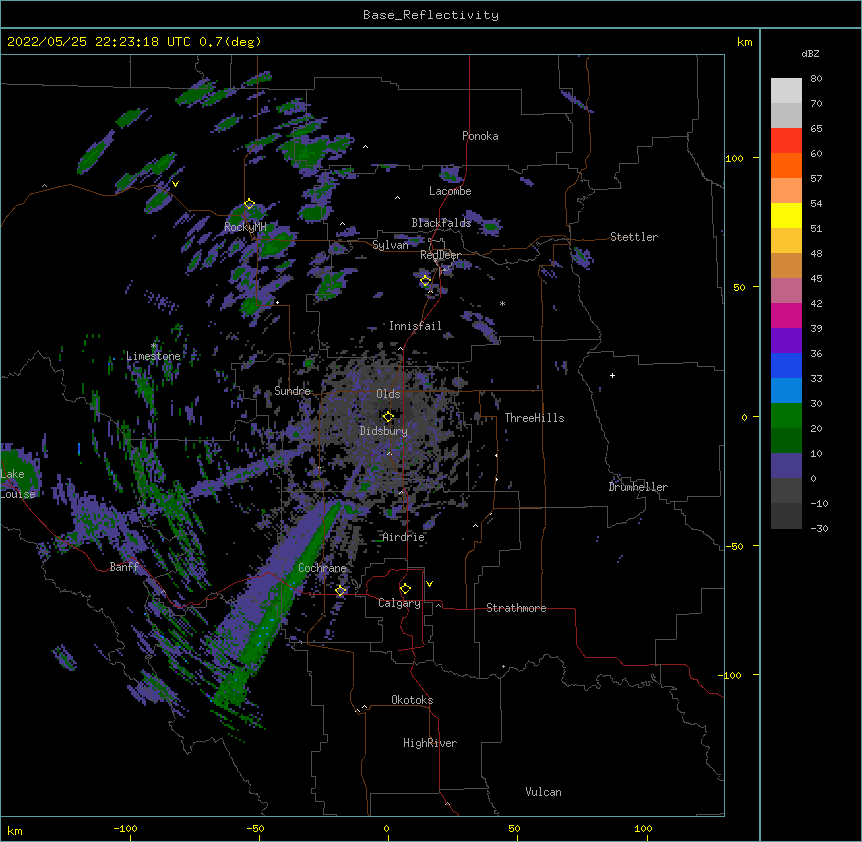The image size is (862, 842).
Task: Click the yellow V marker beside Calgary diamond
Action: coord(429,584)
